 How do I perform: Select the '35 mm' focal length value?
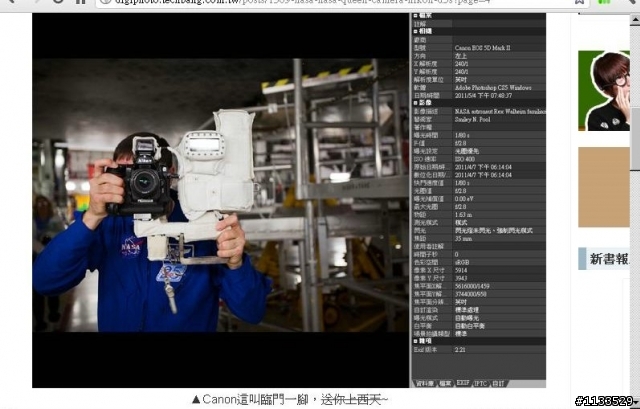click(463, 238)
